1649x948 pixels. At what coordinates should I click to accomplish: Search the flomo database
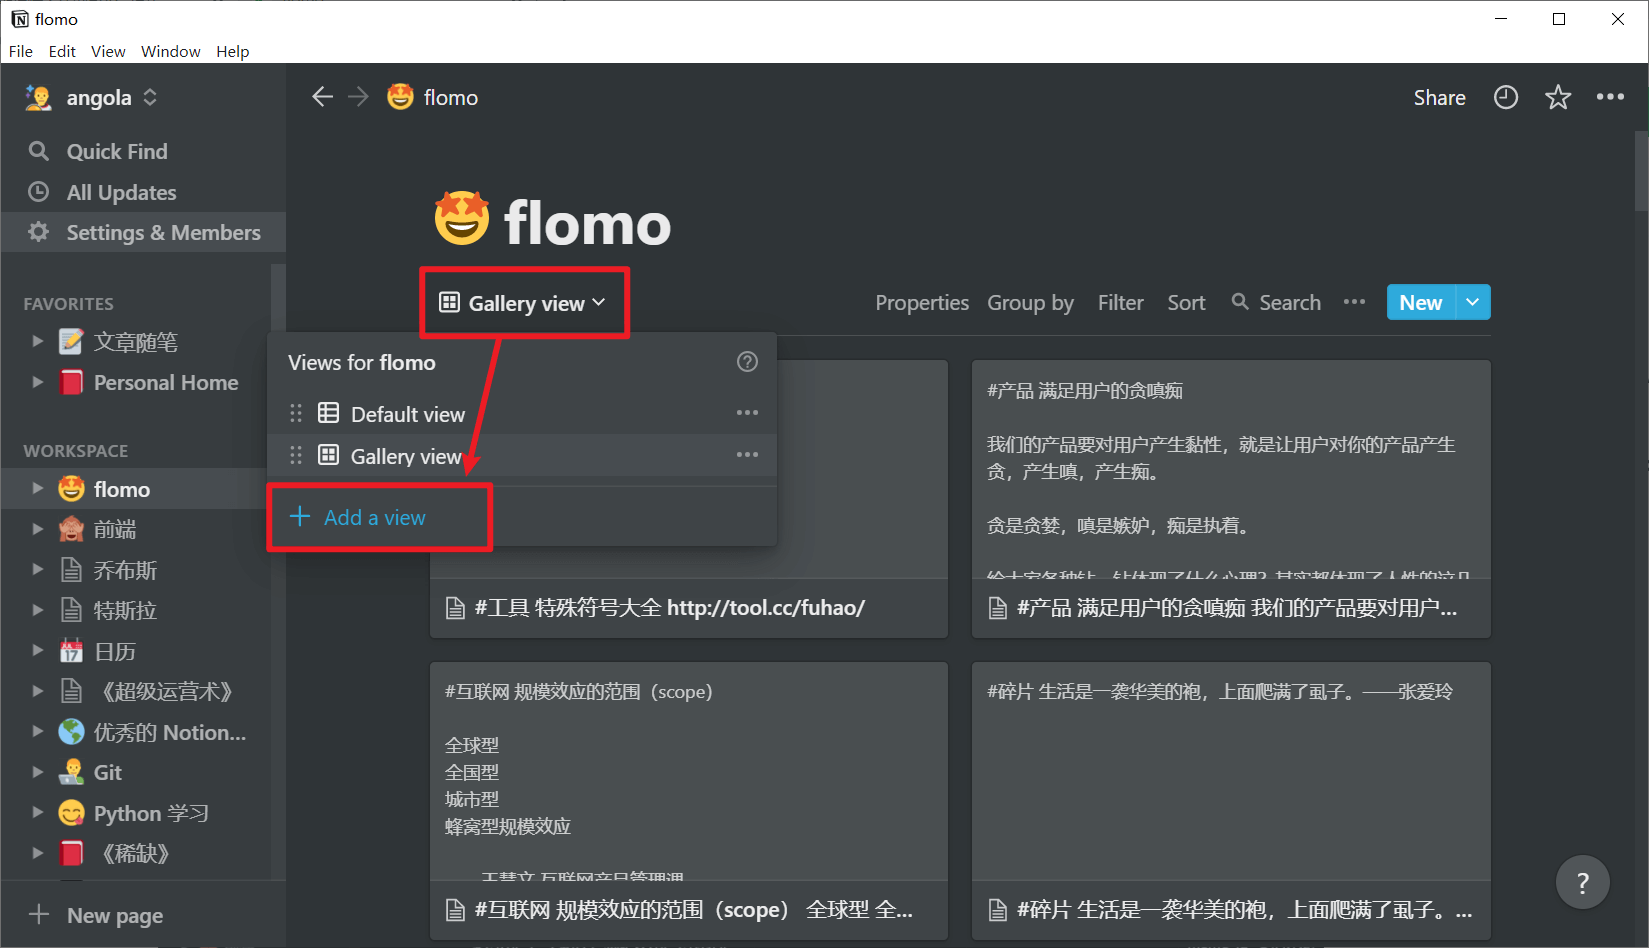[1276, 302]
